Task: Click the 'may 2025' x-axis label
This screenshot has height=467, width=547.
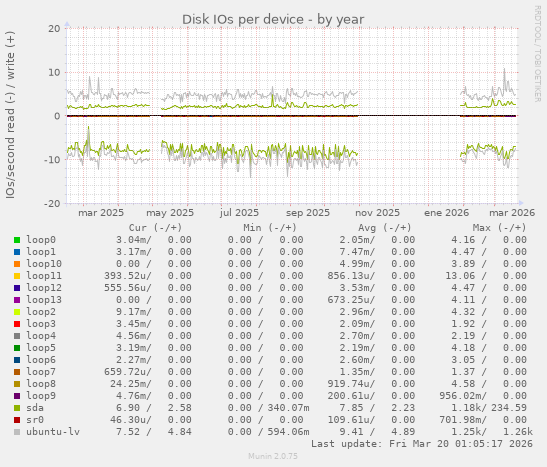Action: (x=170, y=213)
